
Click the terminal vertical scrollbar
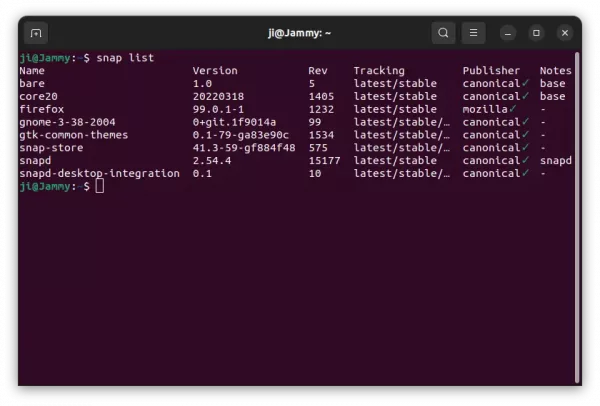[x=577, y=217]
